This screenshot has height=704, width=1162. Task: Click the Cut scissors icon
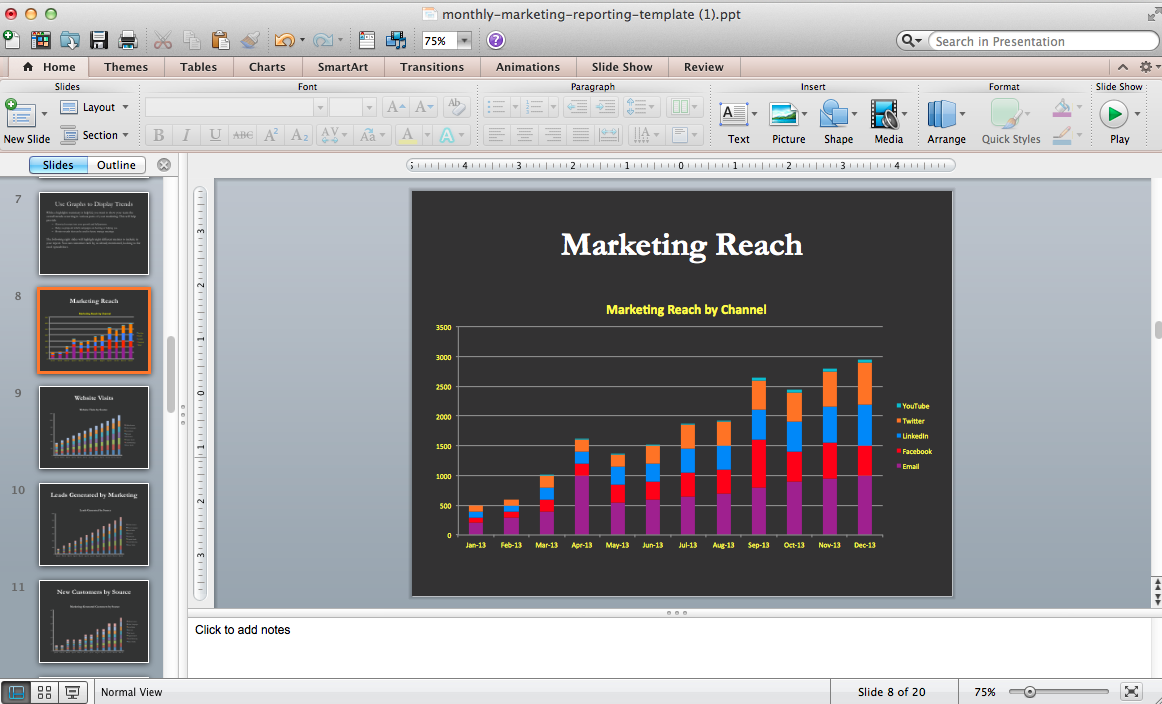(x=163, y=40)
